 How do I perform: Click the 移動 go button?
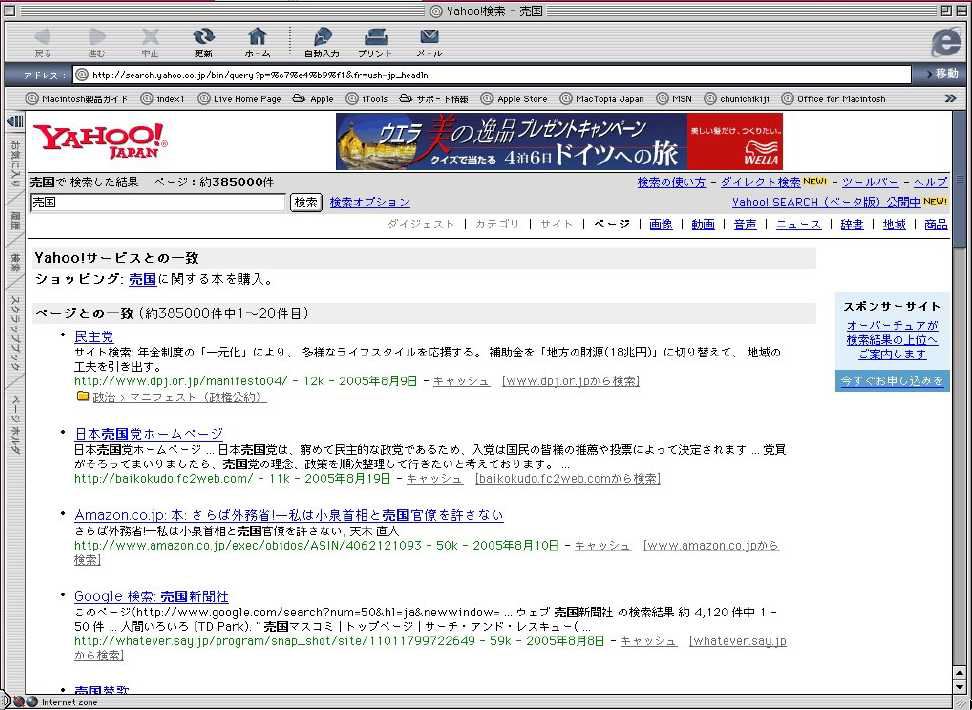click(x=942, y=74)
